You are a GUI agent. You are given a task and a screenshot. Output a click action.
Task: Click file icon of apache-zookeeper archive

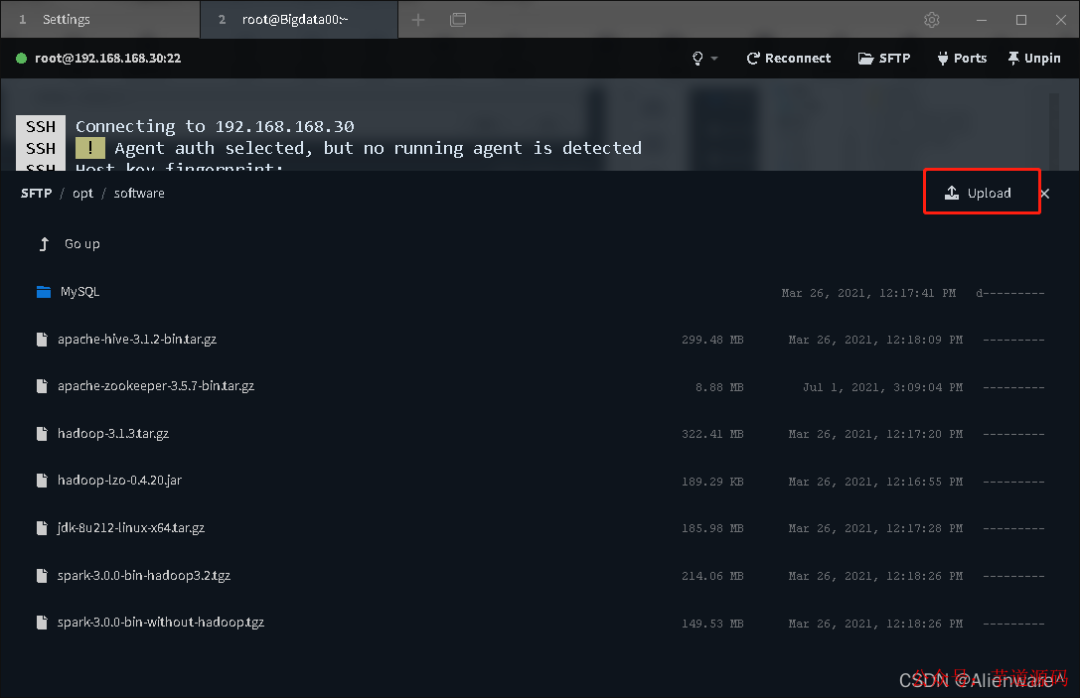click(x=42, y=386)
